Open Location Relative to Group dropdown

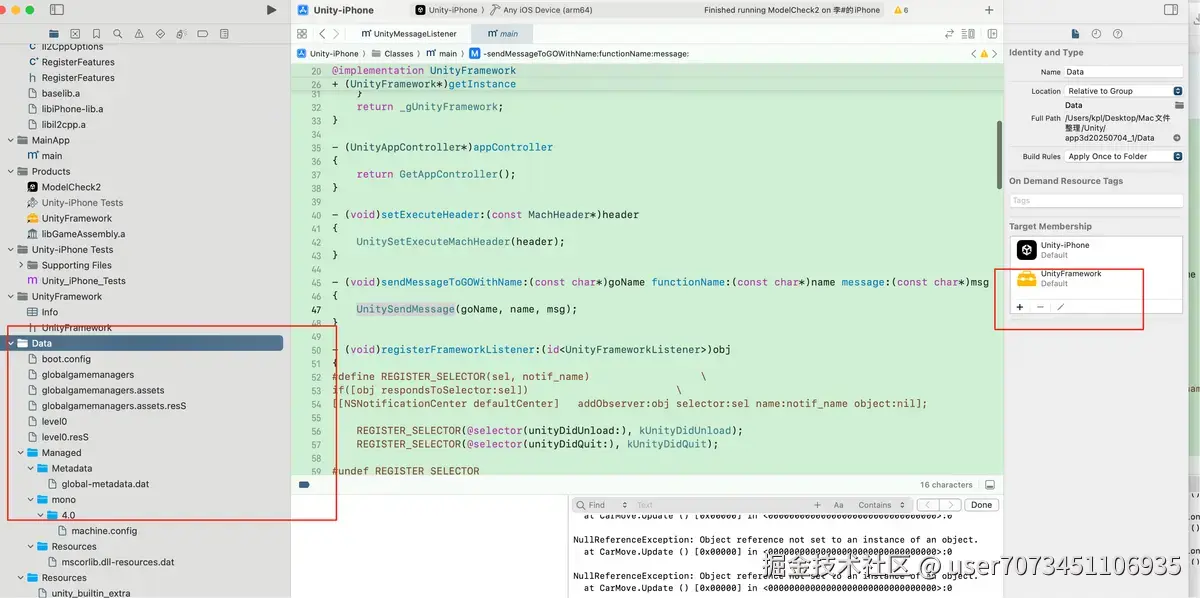[x=1123, y=91]
